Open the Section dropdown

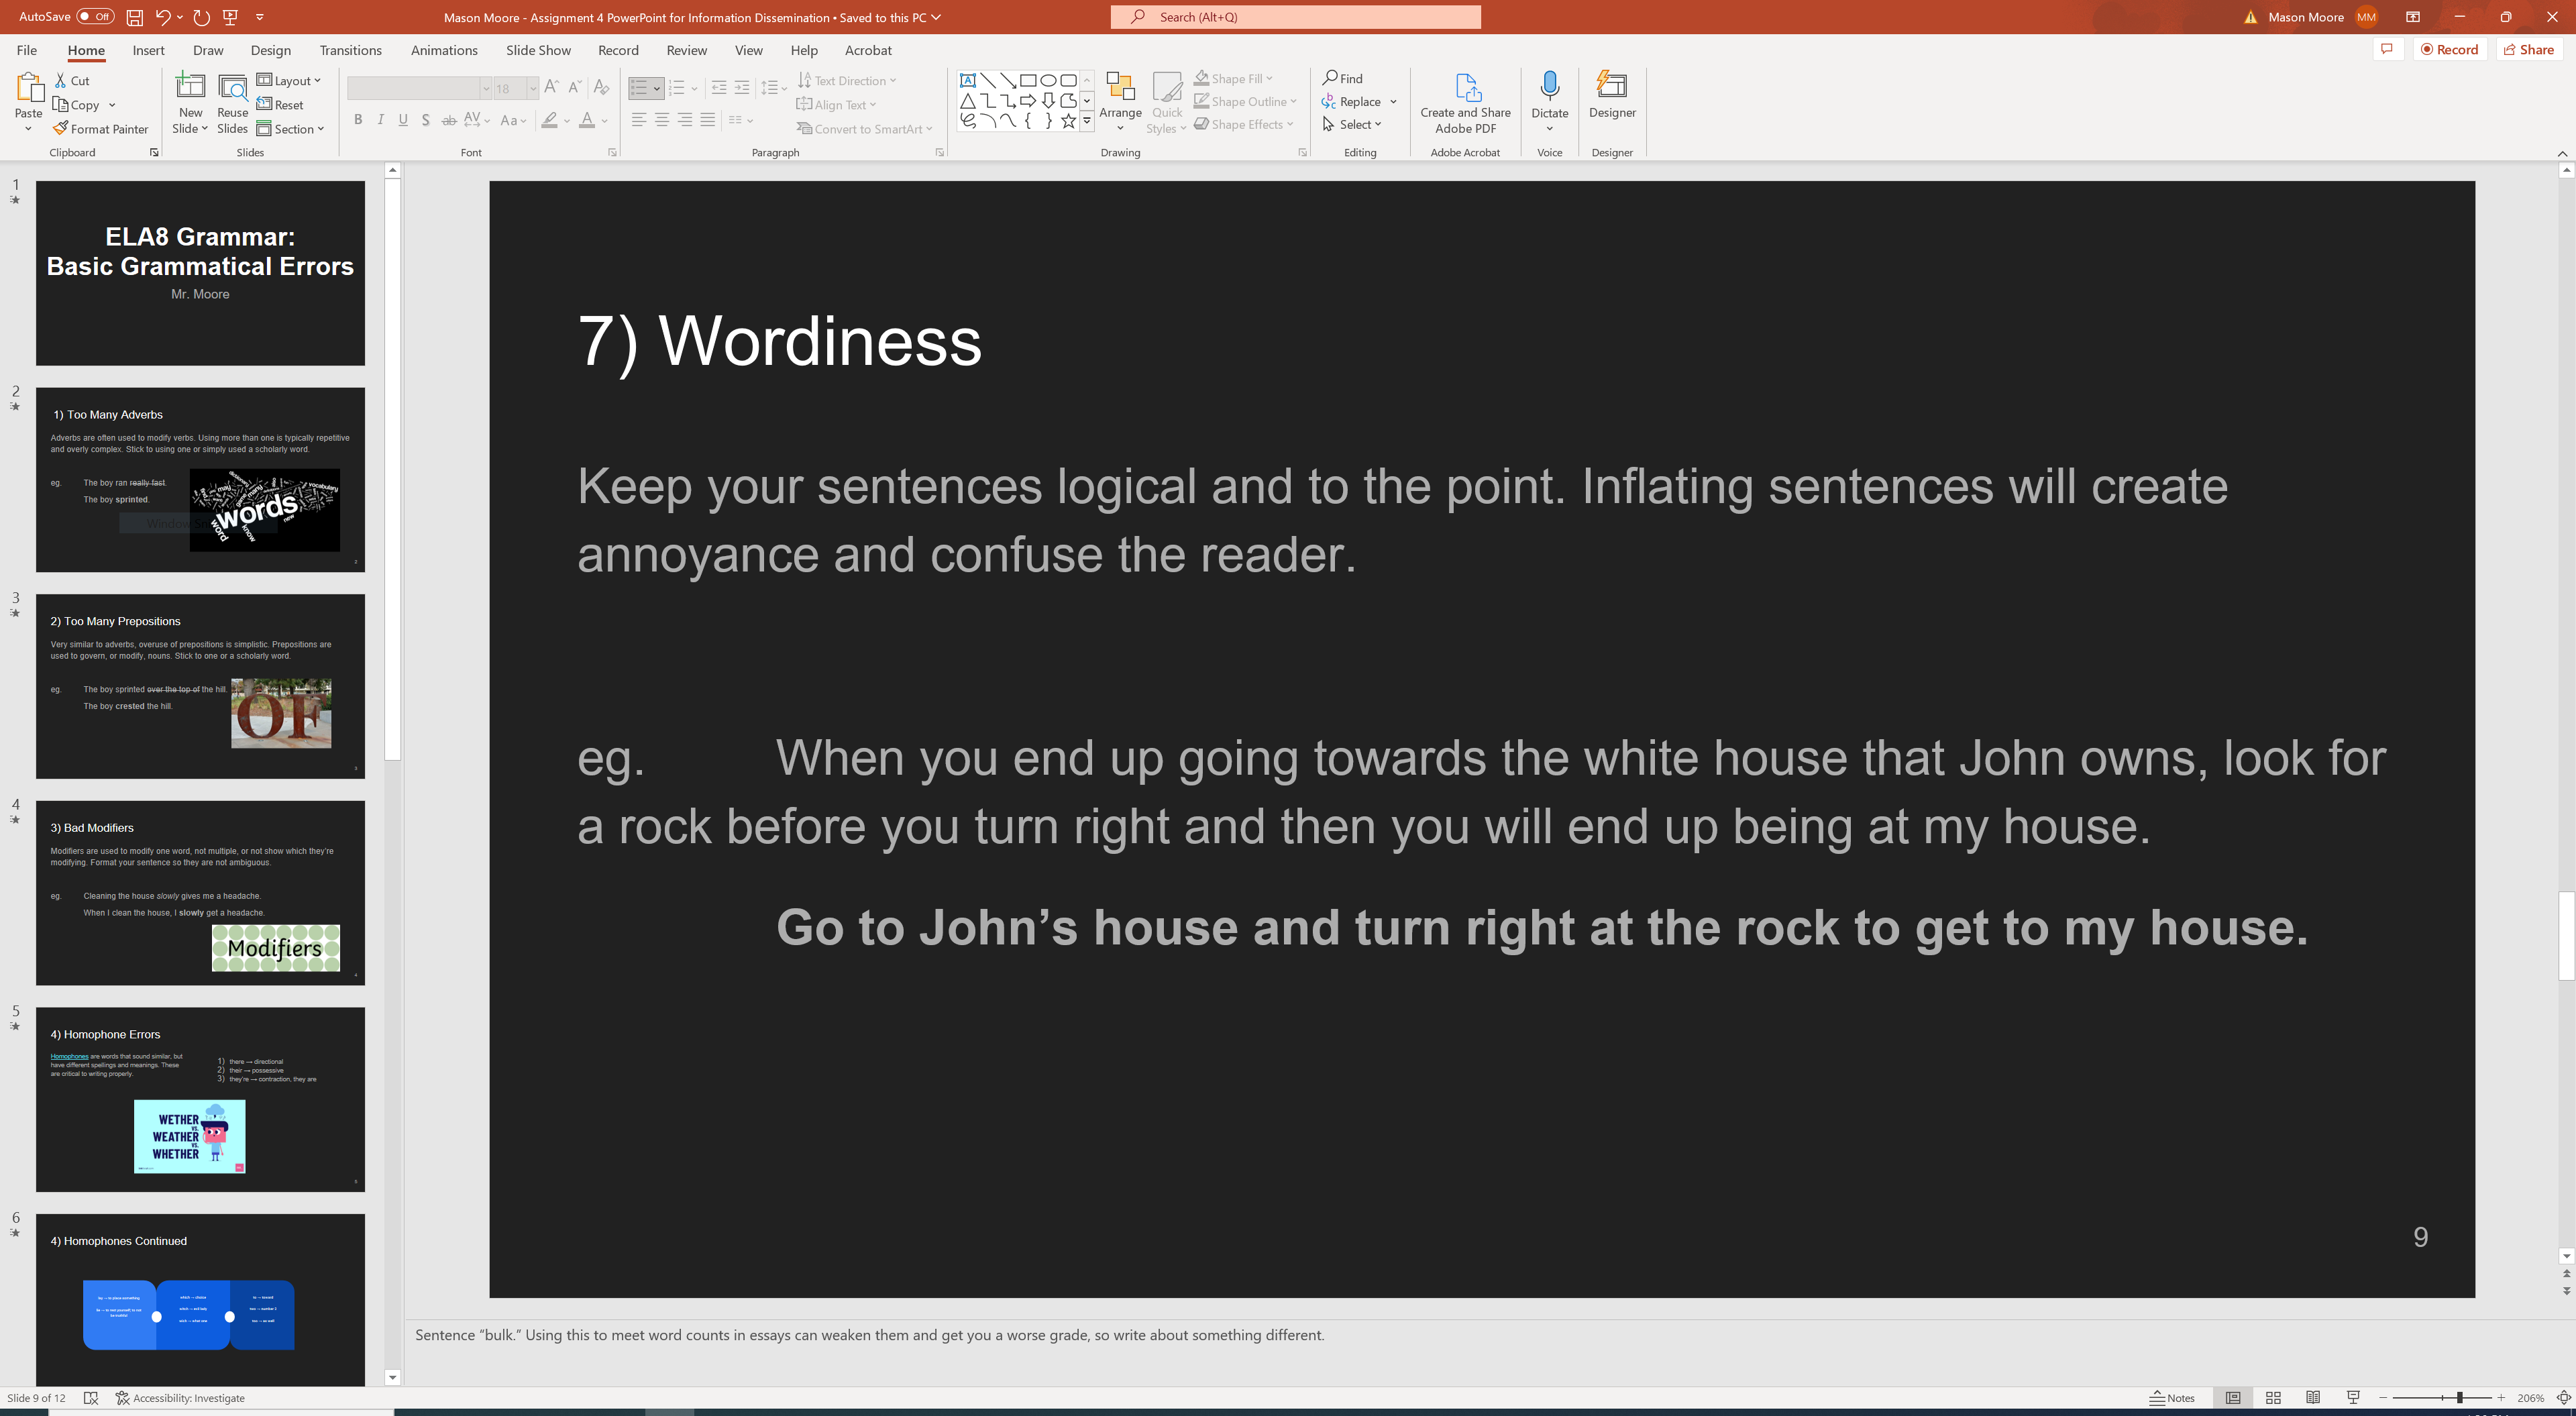coord(290,129)
